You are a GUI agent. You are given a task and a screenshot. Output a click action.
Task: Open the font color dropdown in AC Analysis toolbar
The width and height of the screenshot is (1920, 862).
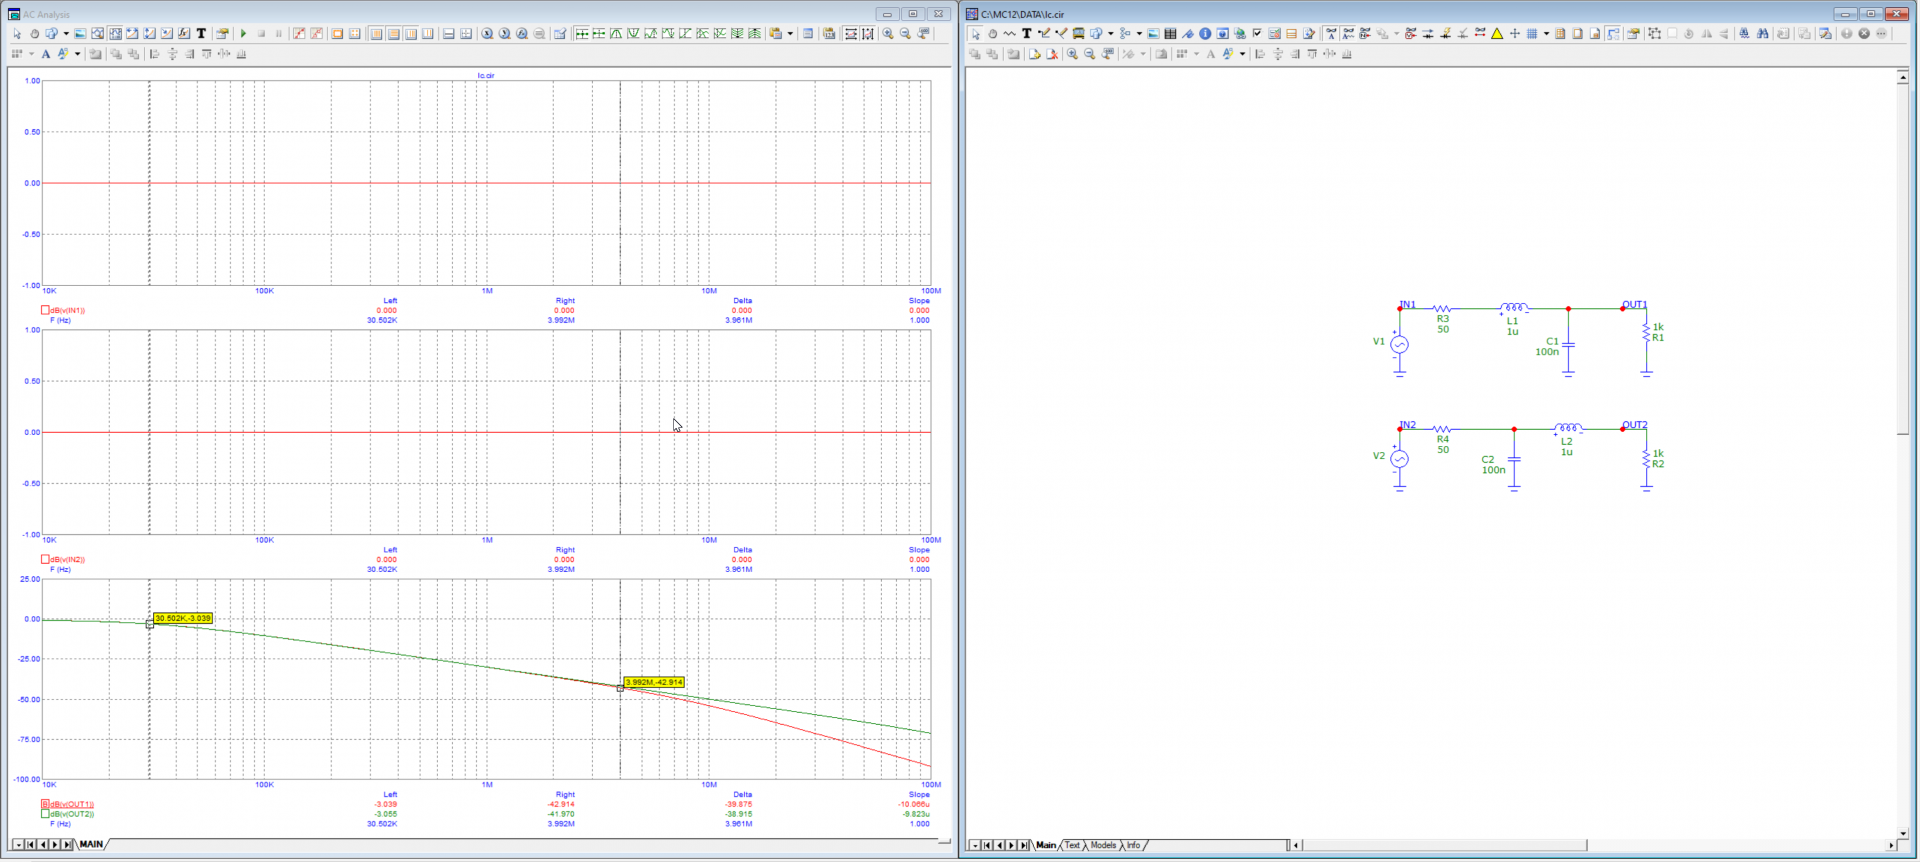coord(77,54)
